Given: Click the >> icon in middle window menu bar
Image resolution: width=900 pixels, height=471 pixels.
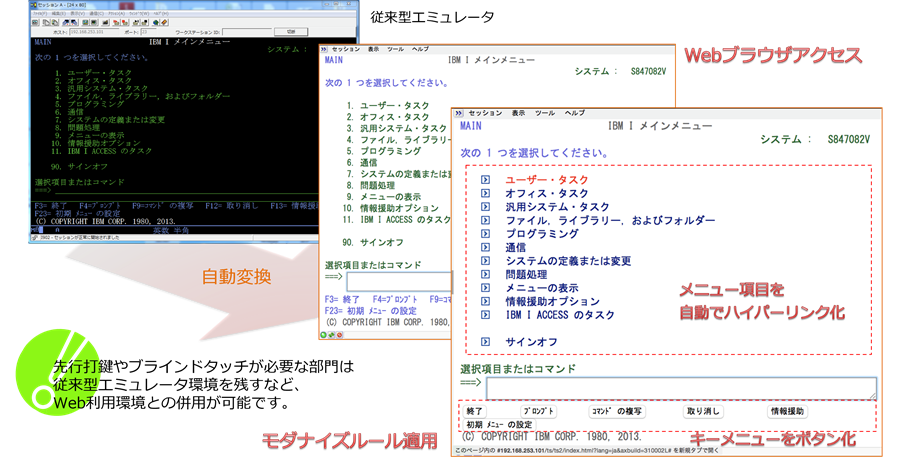Looking at the screenshot, I should [x=324, y=49].
